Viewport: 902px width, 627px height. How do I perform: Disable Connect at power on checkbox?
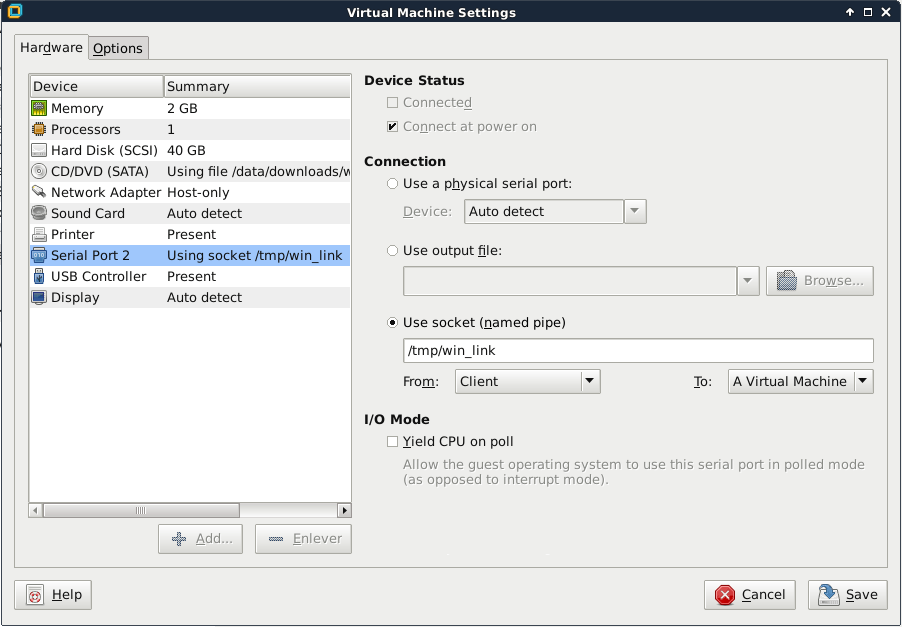393,127
